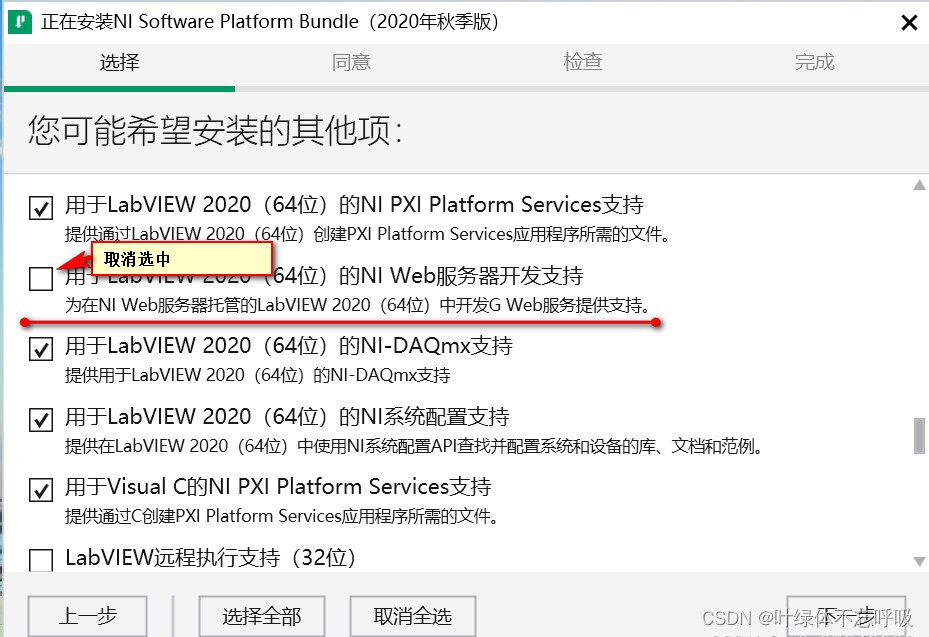Uncheck NI PXI Platform Services for LabVIEW 2020
Image resolution: width=929 pixels, height=637 pixels.
(40, 207)
